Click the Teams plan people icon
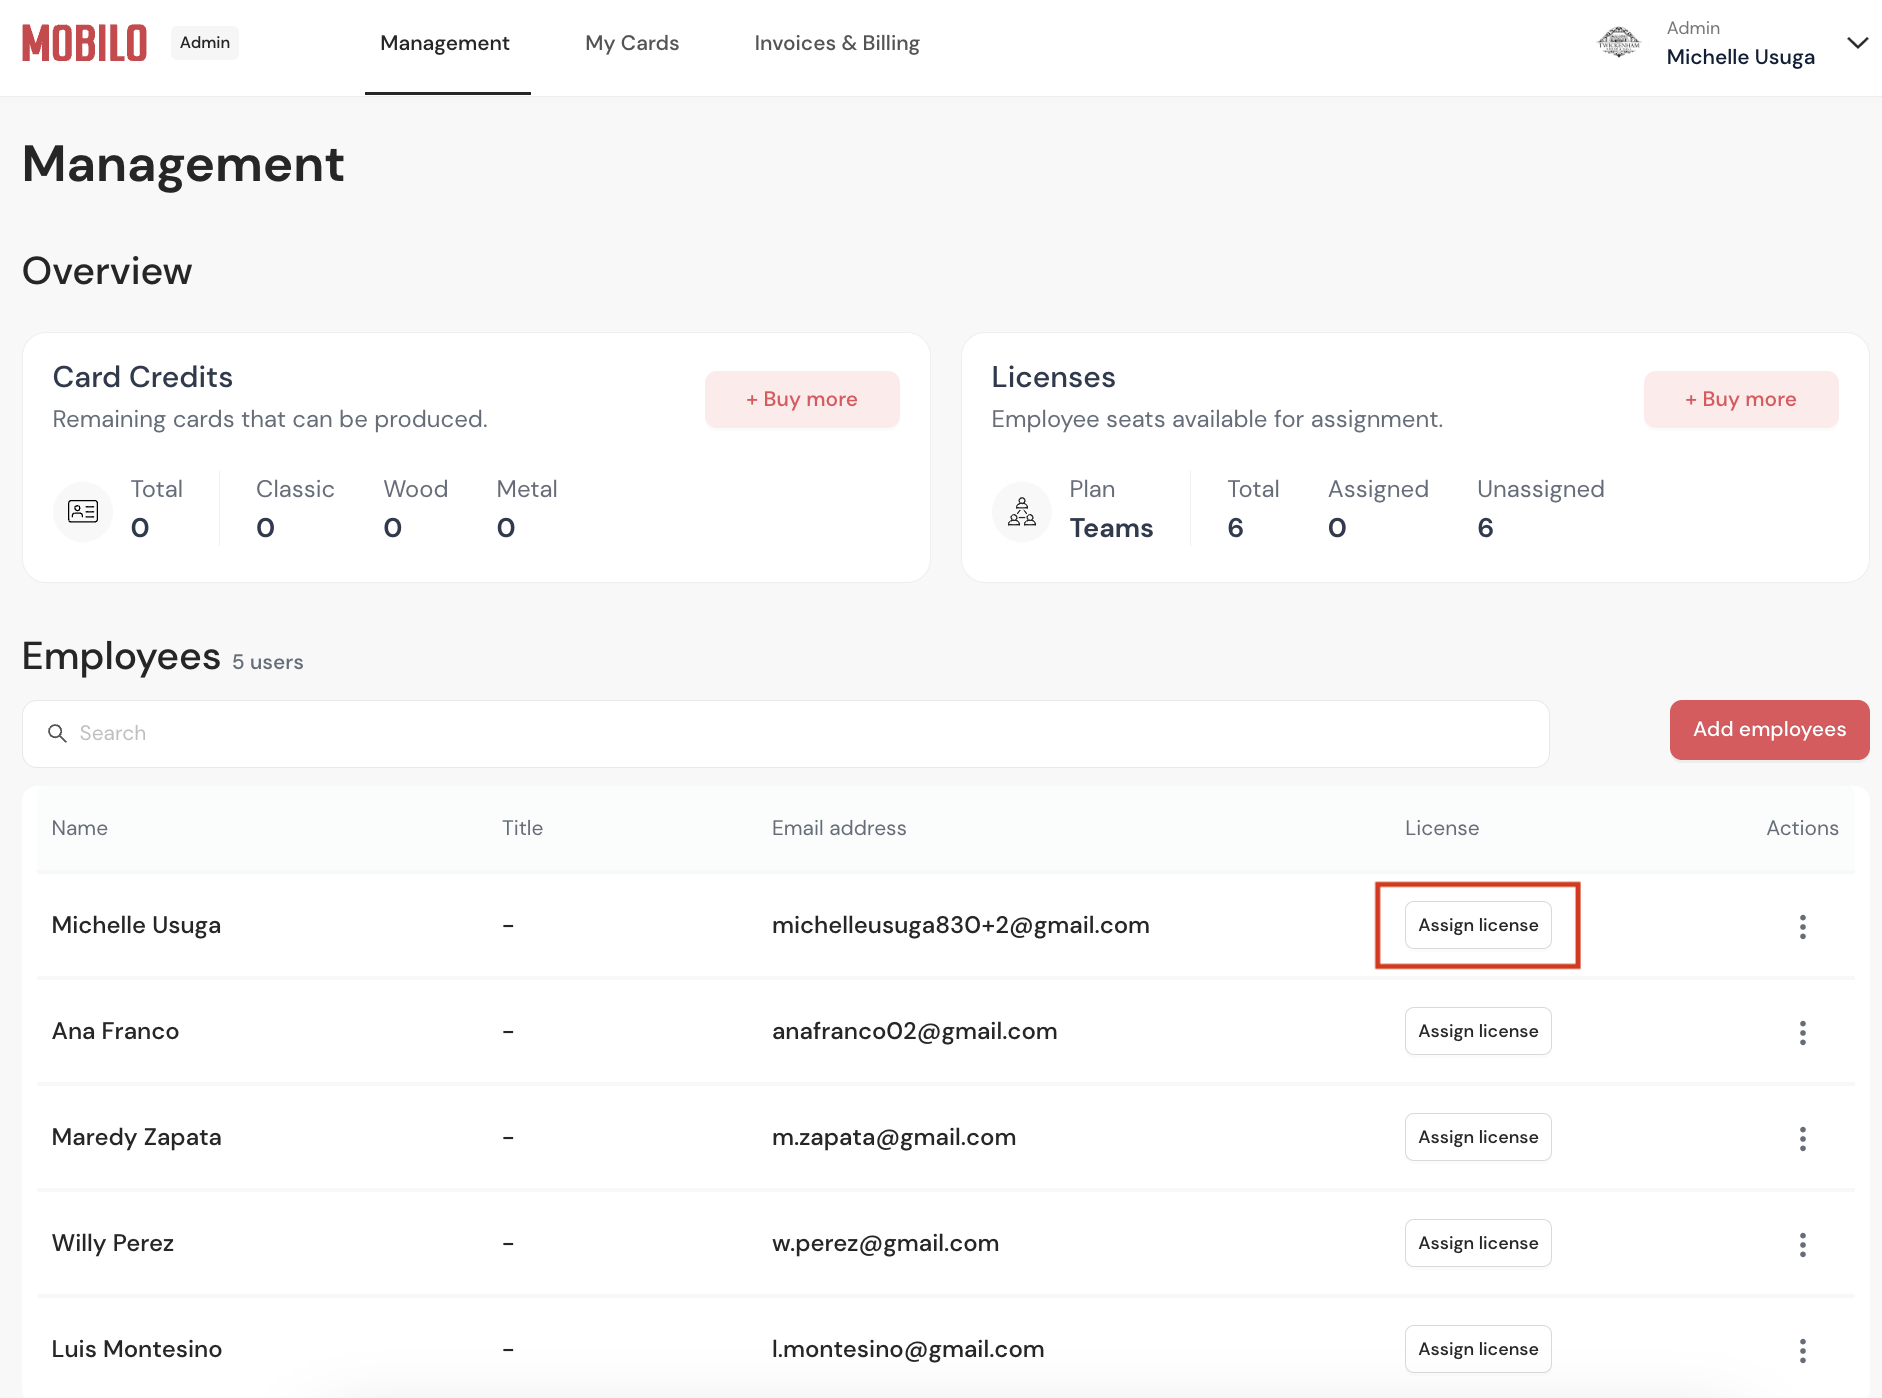Viewport: 1882px width, 1398px height. 1021,511
